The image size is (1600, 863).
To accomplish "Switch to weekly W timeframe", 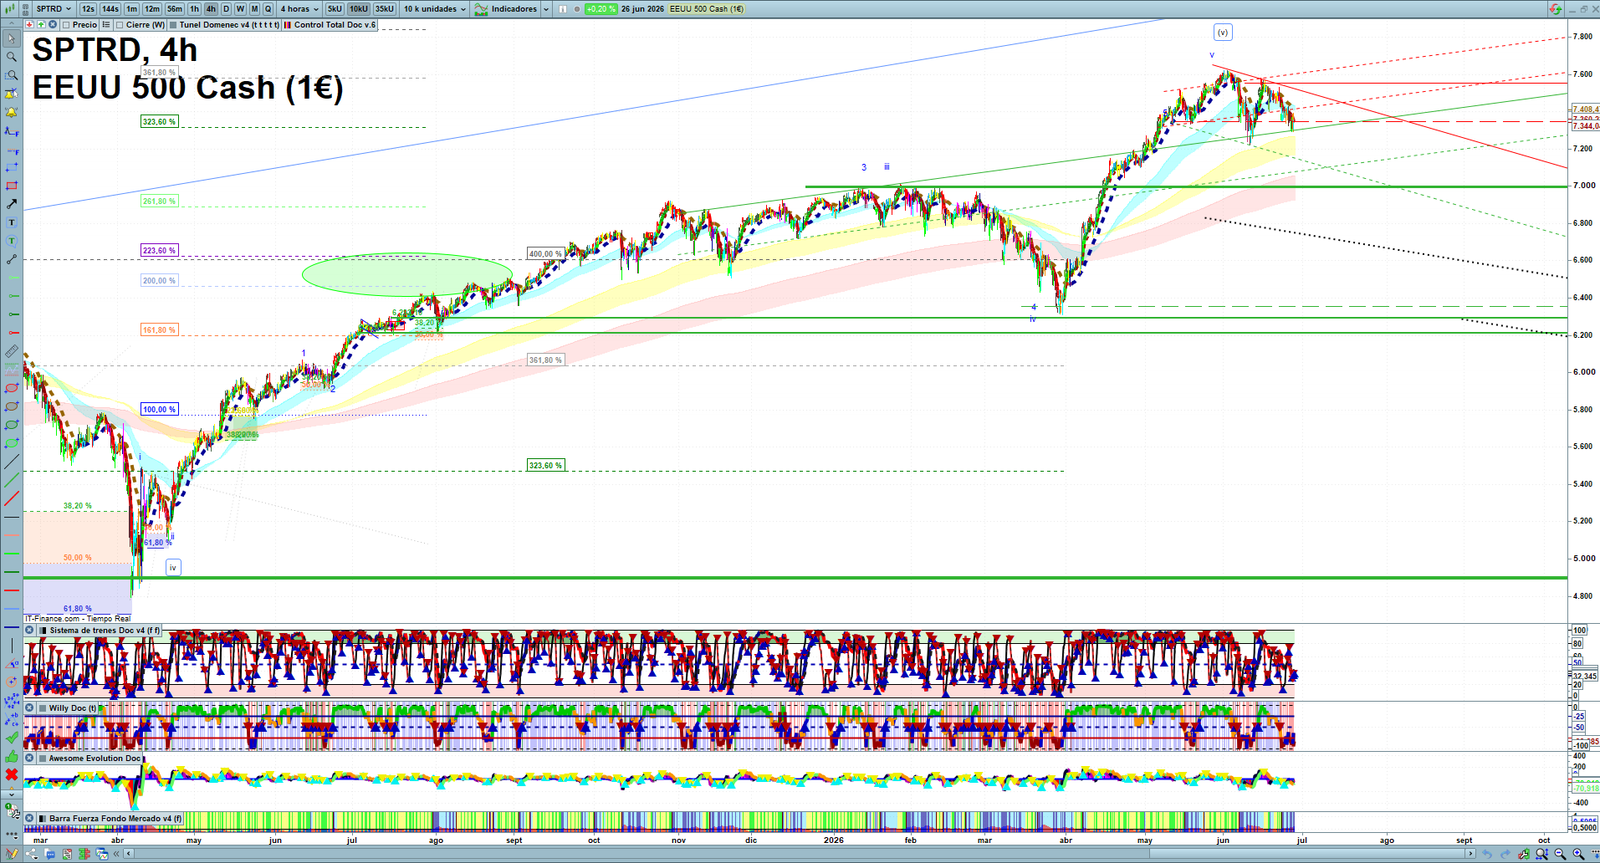I will point(240,9).
